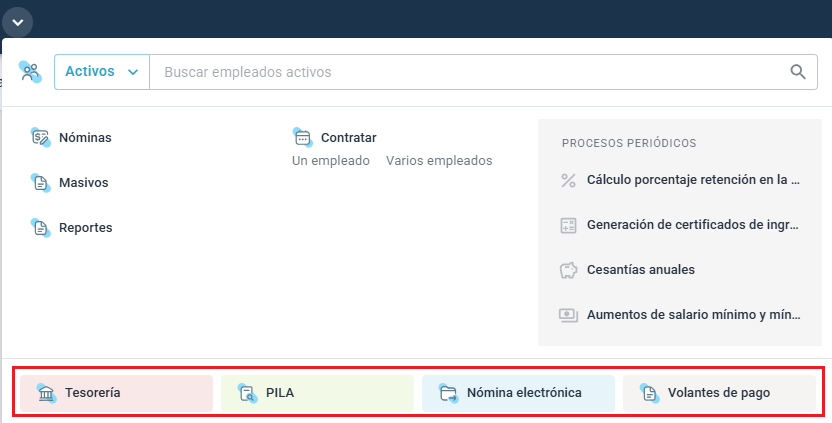Open the PILA shortcut button
The image size is (832, 423).
[317, 393]
